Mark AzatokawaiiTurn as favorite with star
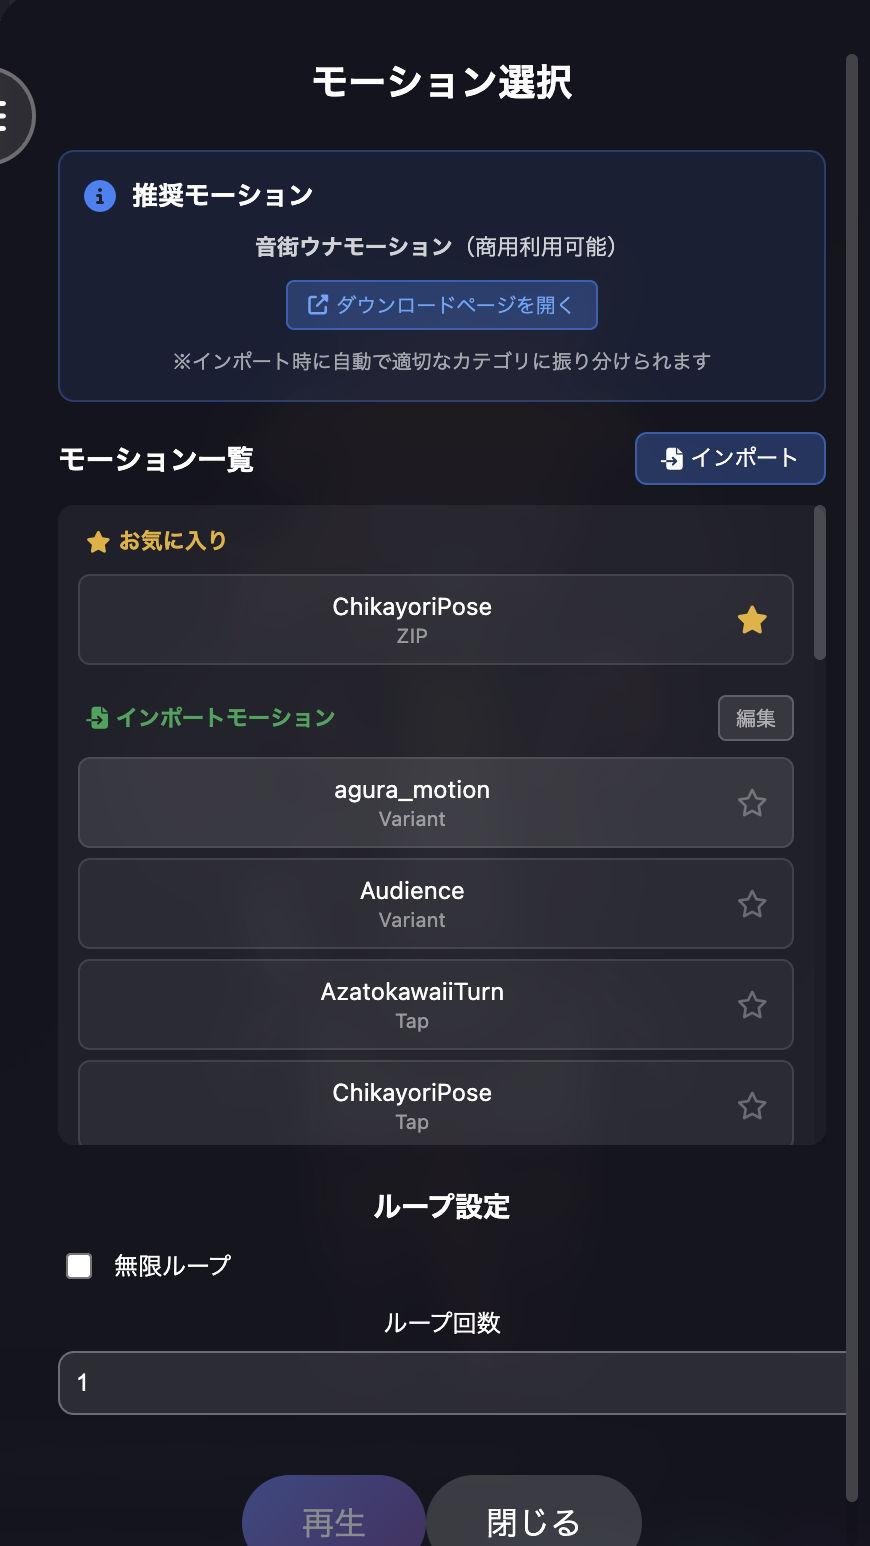870x1546 pixels. click(752, 1005)
